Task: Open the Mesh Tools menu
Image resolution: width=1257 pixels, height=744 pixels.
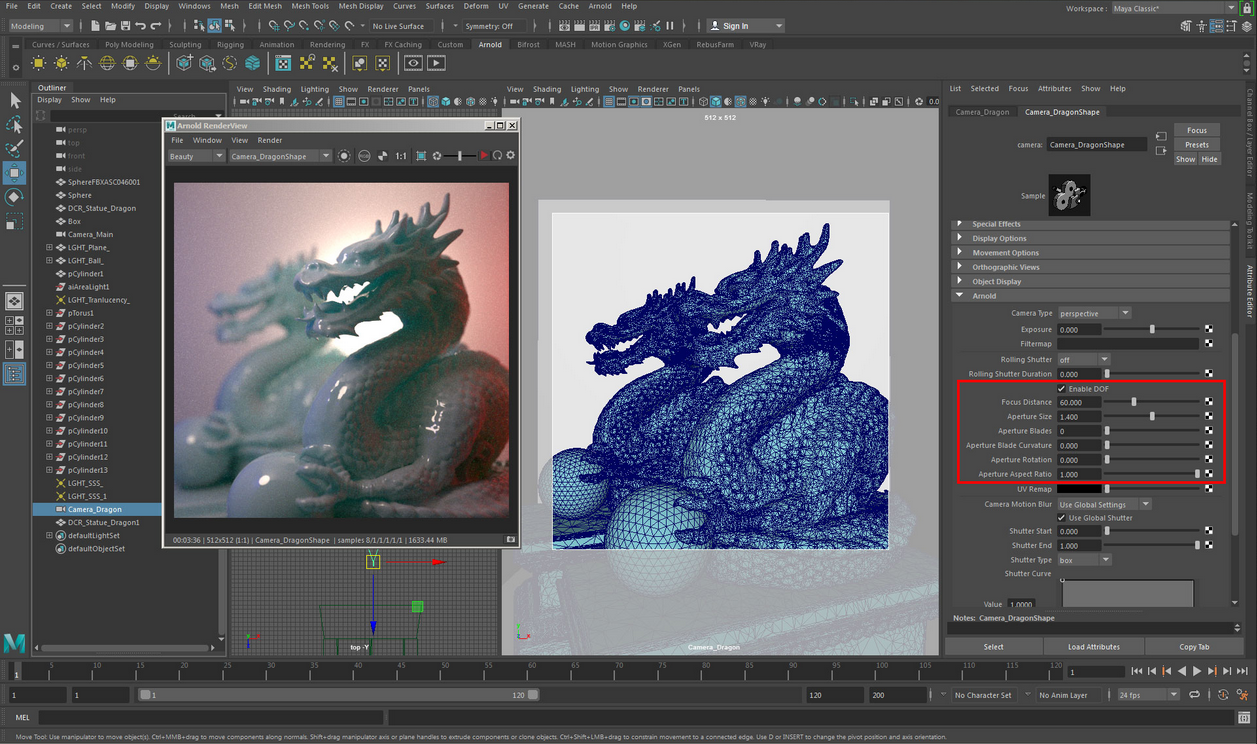Action: point(310,6)
